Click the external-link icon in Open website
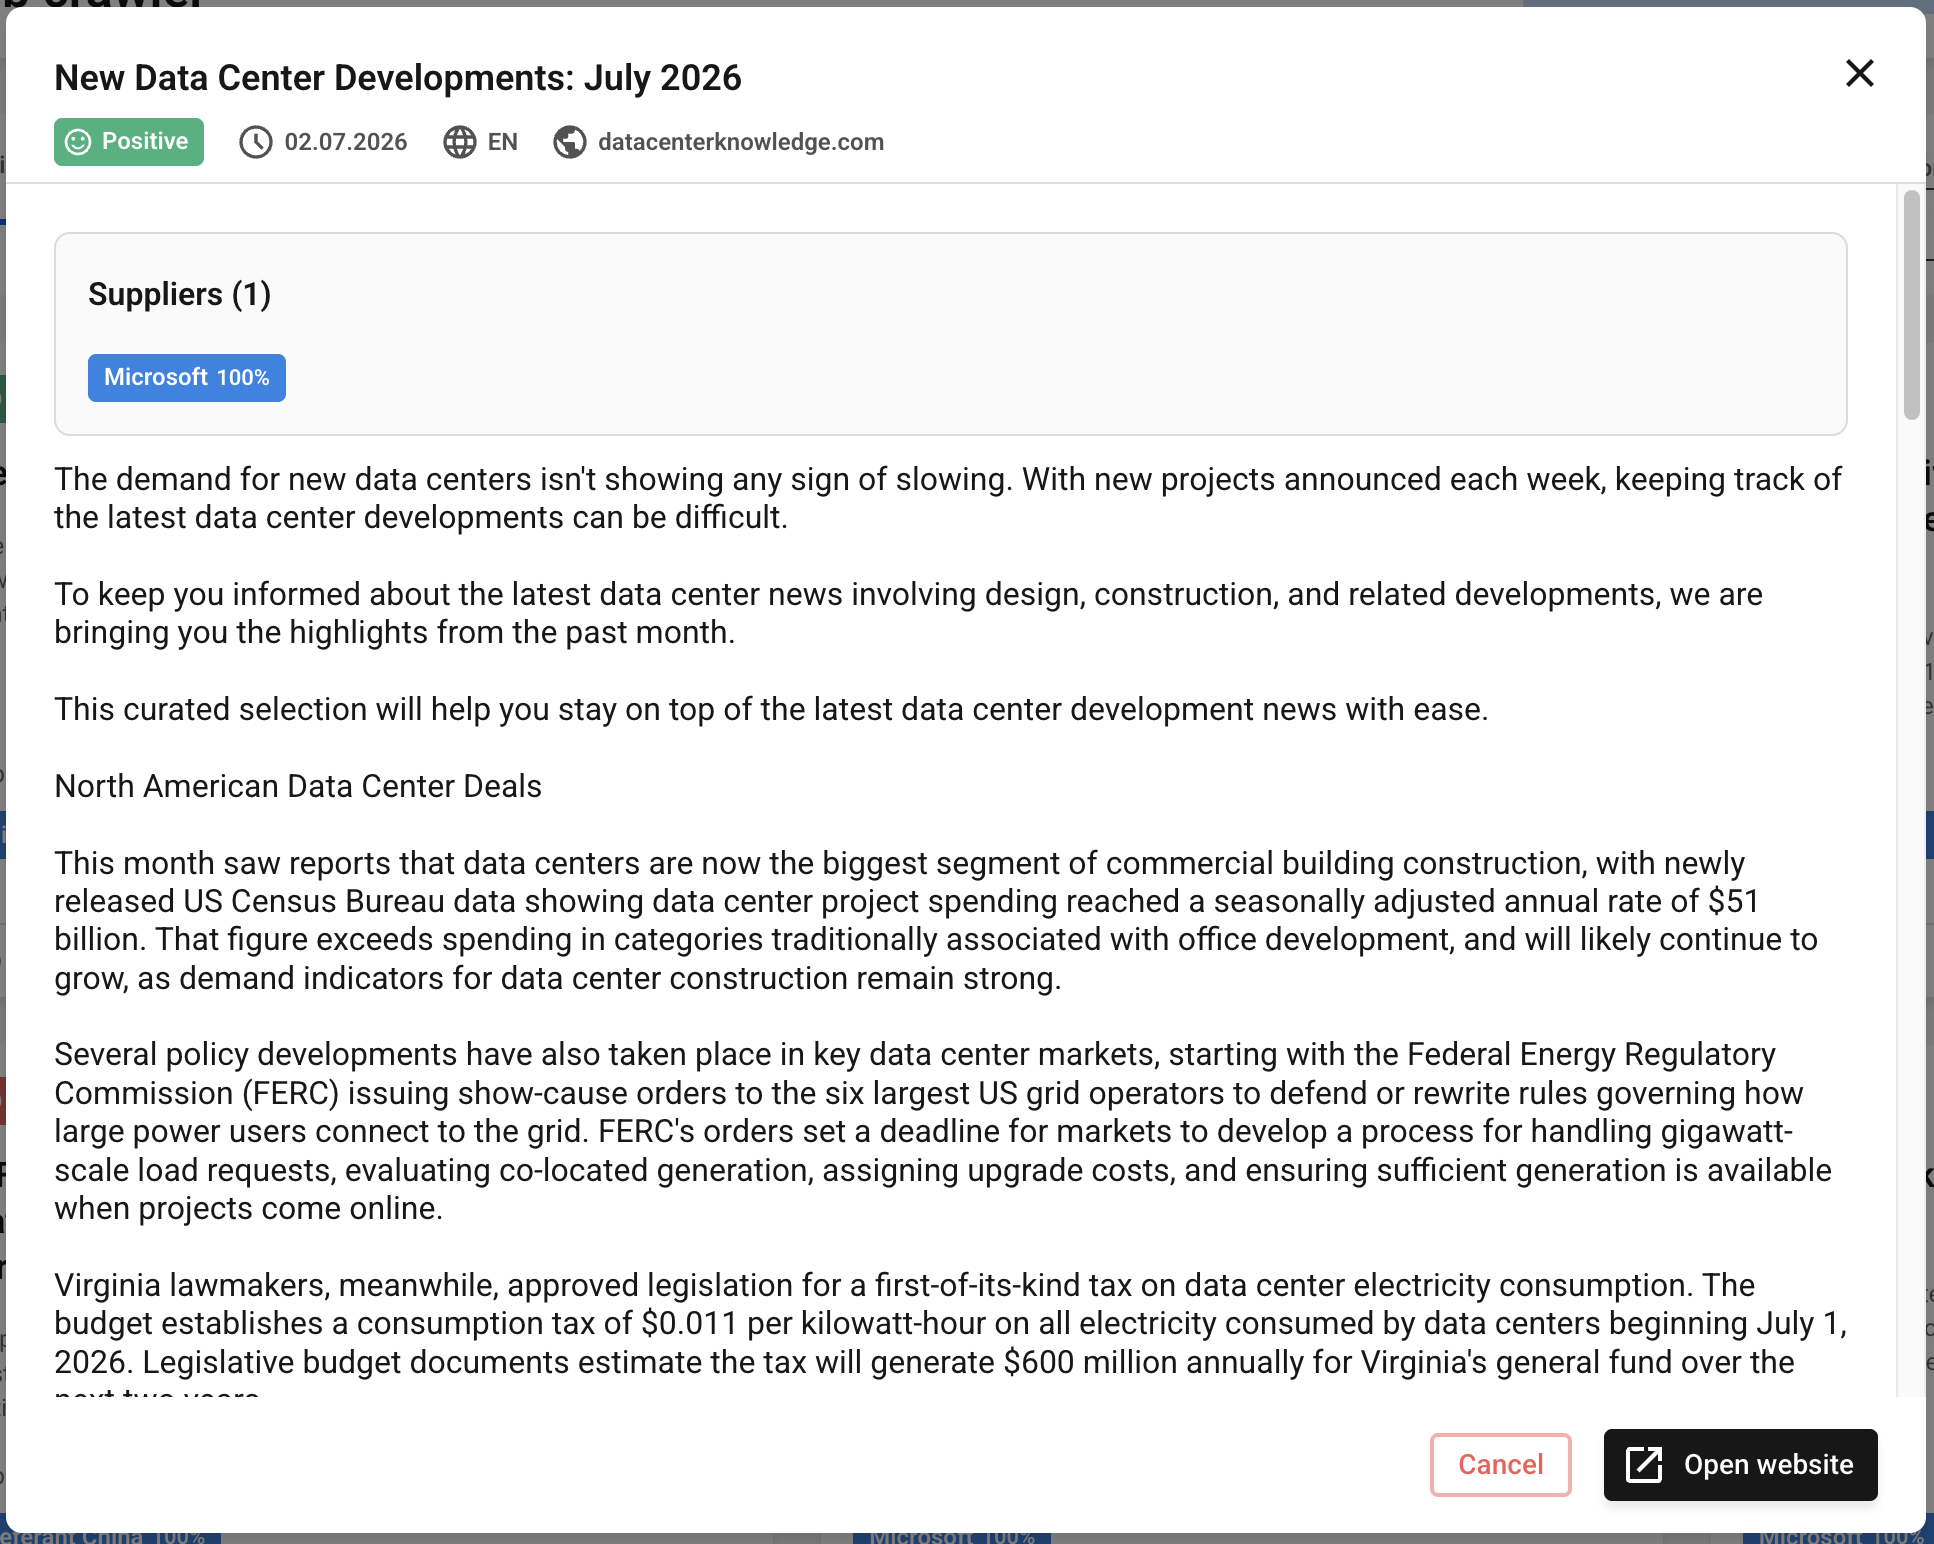 coord(1644,1465)
